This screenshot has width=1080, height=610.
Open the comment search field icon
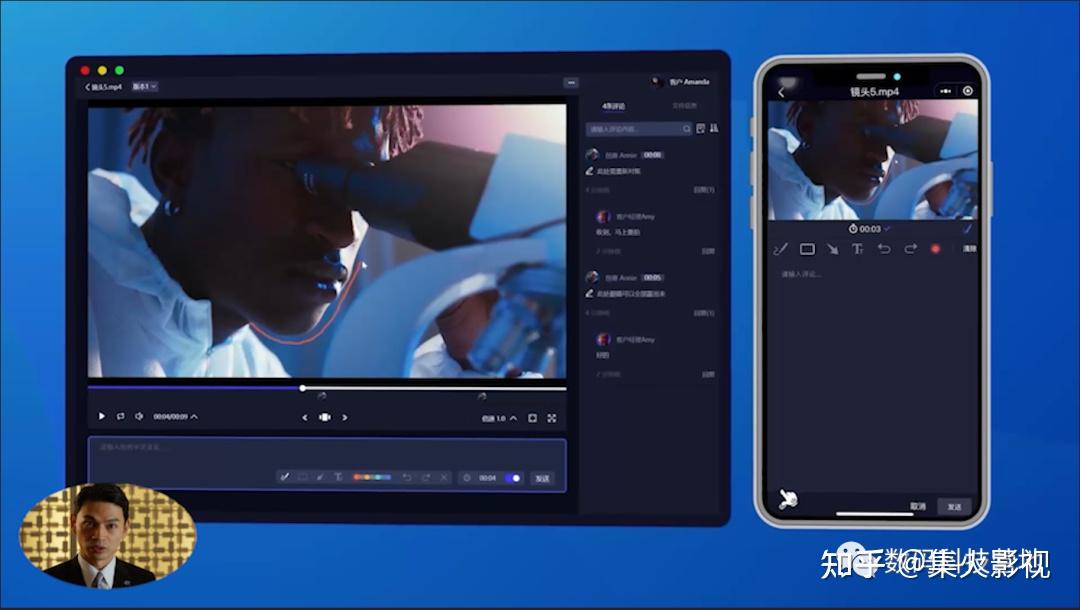click(x=685, y=128)
